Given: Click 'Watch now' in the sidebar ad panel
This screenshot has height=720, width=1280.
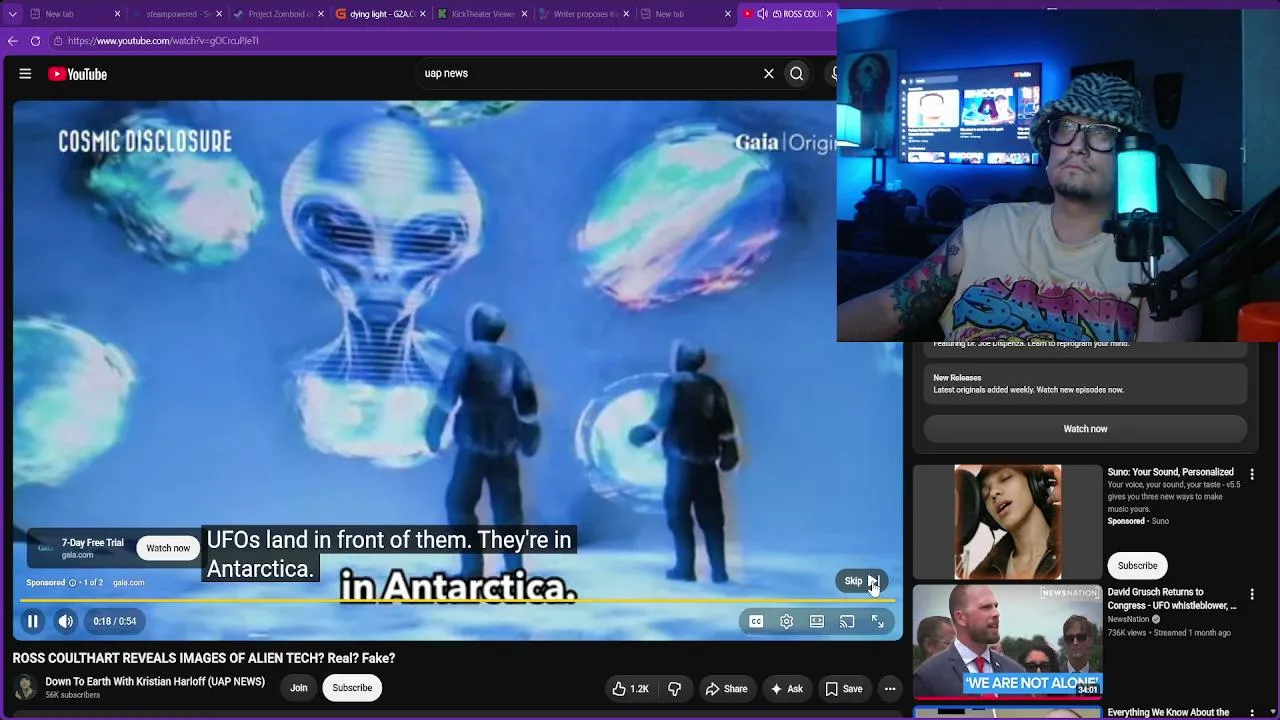Looking at the screenshot, I should [1085, 429].
